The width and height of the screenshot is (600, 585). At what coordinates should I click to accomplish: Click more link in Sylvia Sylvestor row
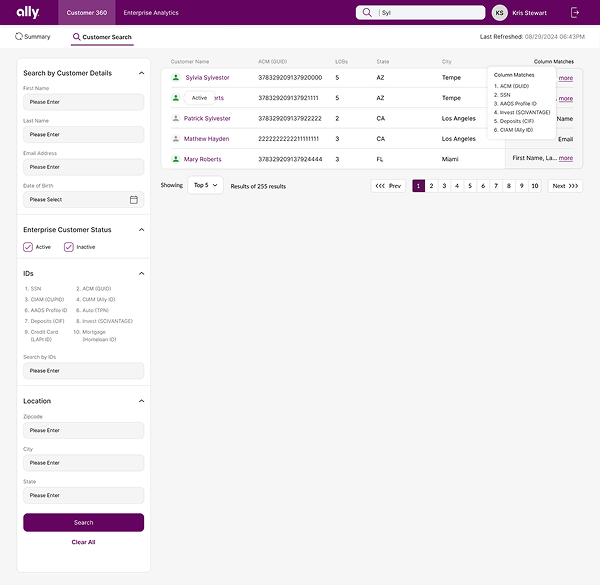tap(566, 78)
